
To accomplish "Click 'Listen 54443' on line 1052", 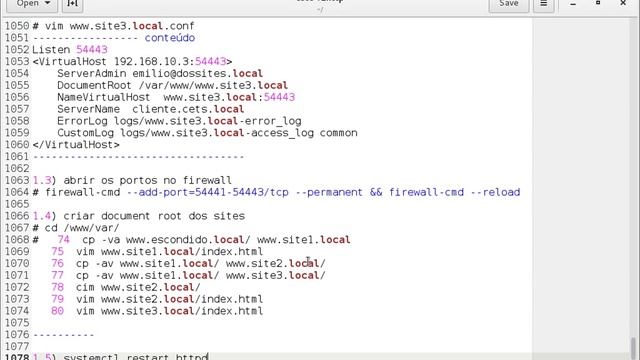I will (x=70, y=50).
